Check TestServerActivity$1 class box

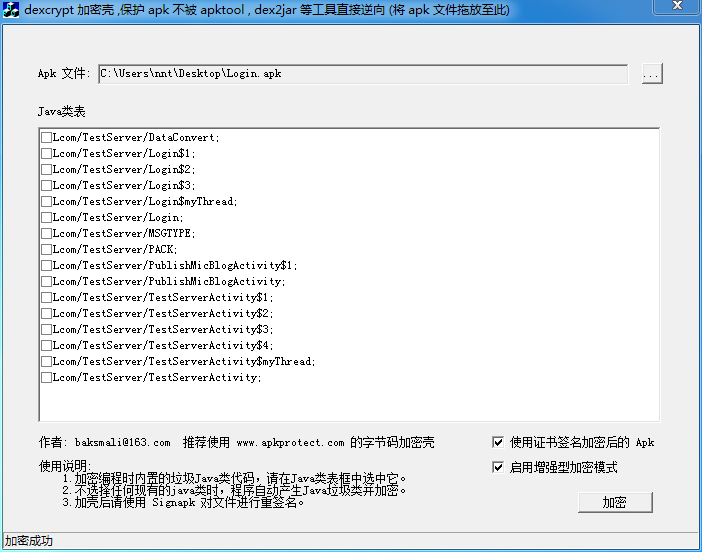coord(46,297)
